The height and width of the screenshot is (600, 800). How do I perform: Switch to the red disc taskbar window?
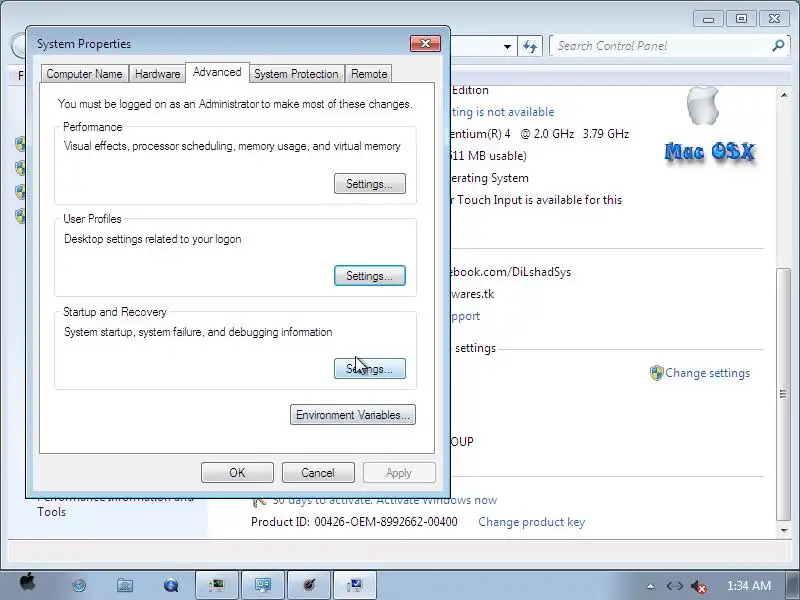pos(309,585)
